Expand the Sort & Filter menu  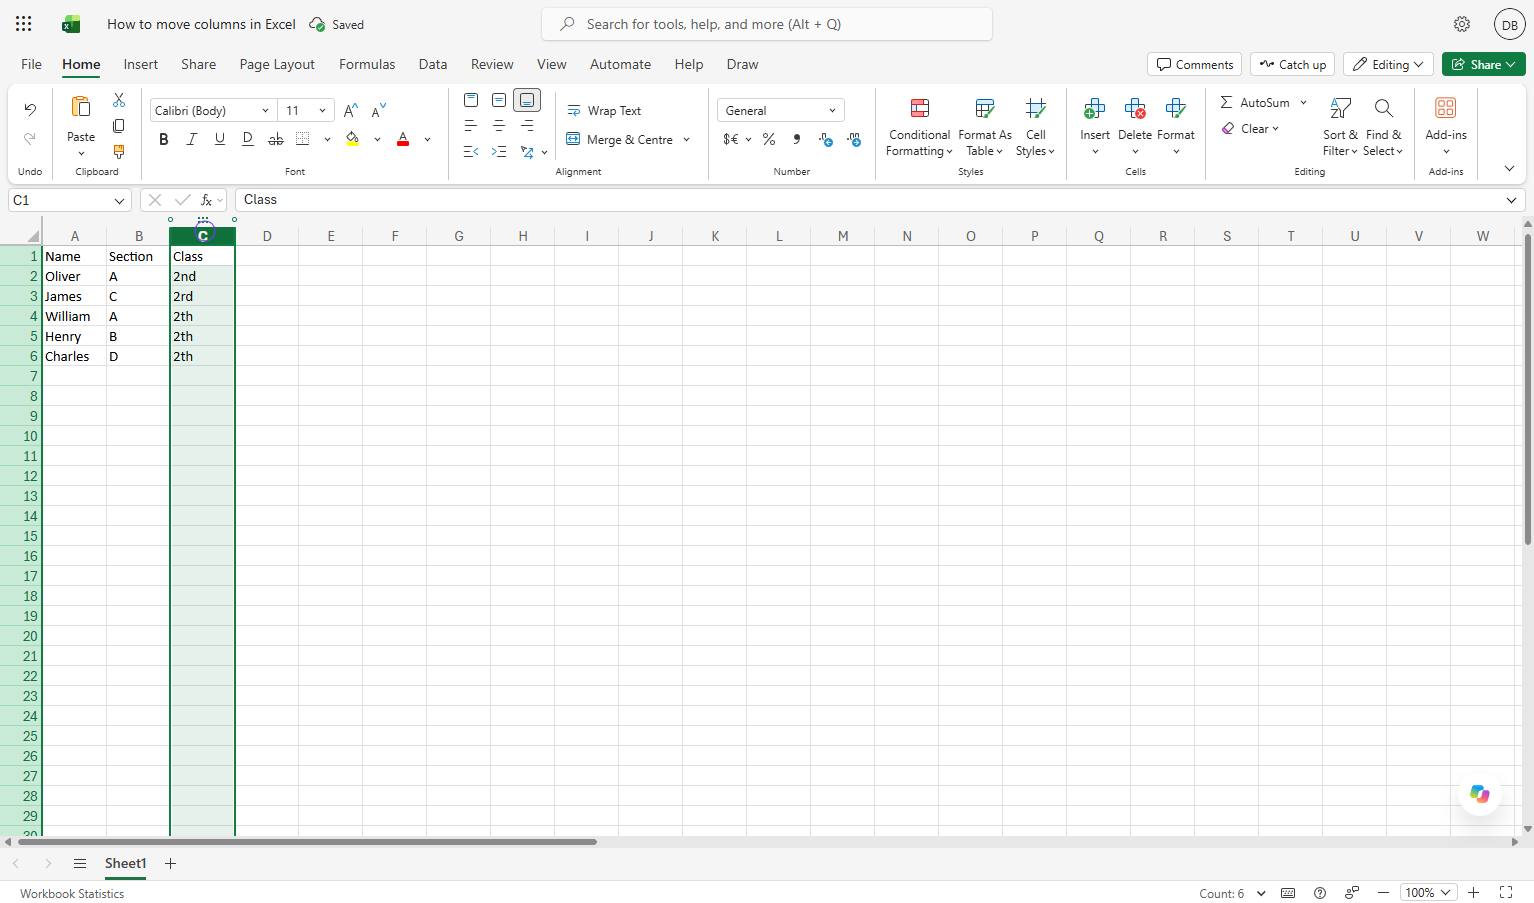pos(1340,128)
